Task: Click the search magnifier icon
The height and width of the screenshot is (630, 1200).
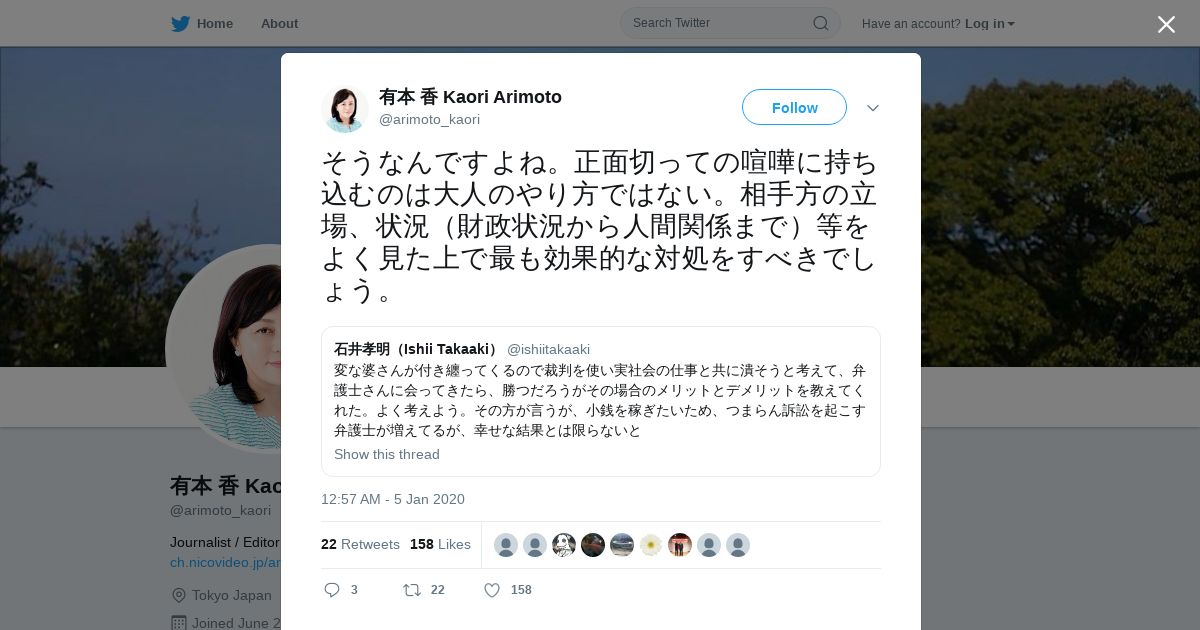Action: (820, 23)
